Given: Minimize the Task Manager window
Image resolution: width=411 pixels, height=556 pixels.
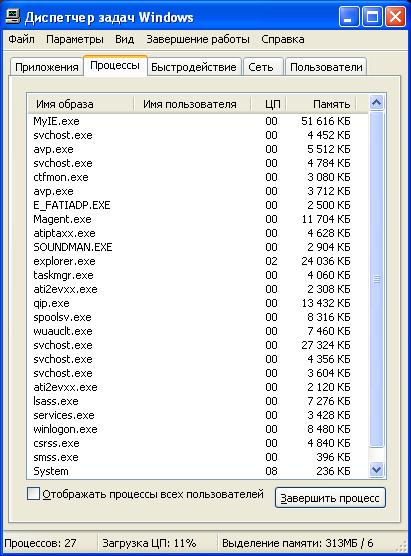Looking at the screenshot, I should click(349, 17).
